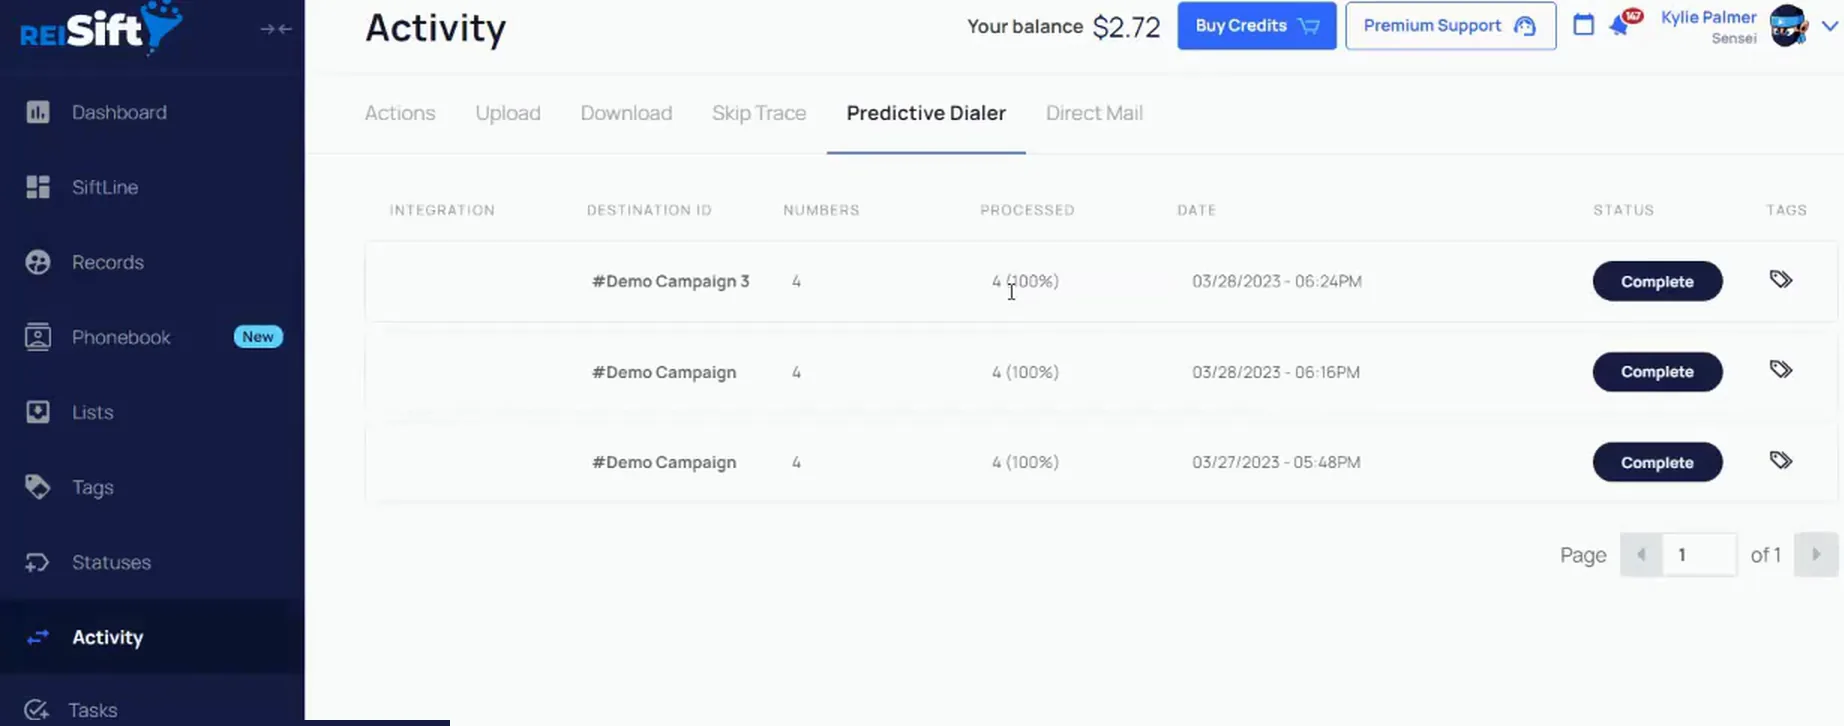Expand the user profile dropdown chevron

pyautogui.click(x=1830, y=26)
